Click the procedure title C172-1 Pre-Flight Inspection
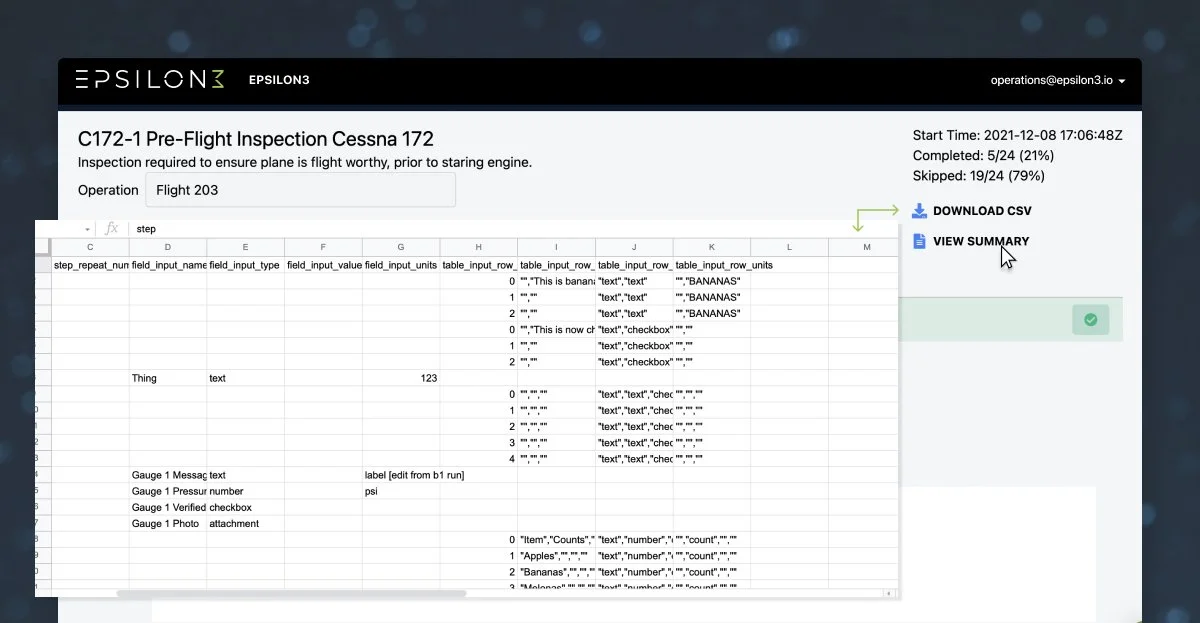The width and height of the screenshot is (1200, 623). click(256, 139)
